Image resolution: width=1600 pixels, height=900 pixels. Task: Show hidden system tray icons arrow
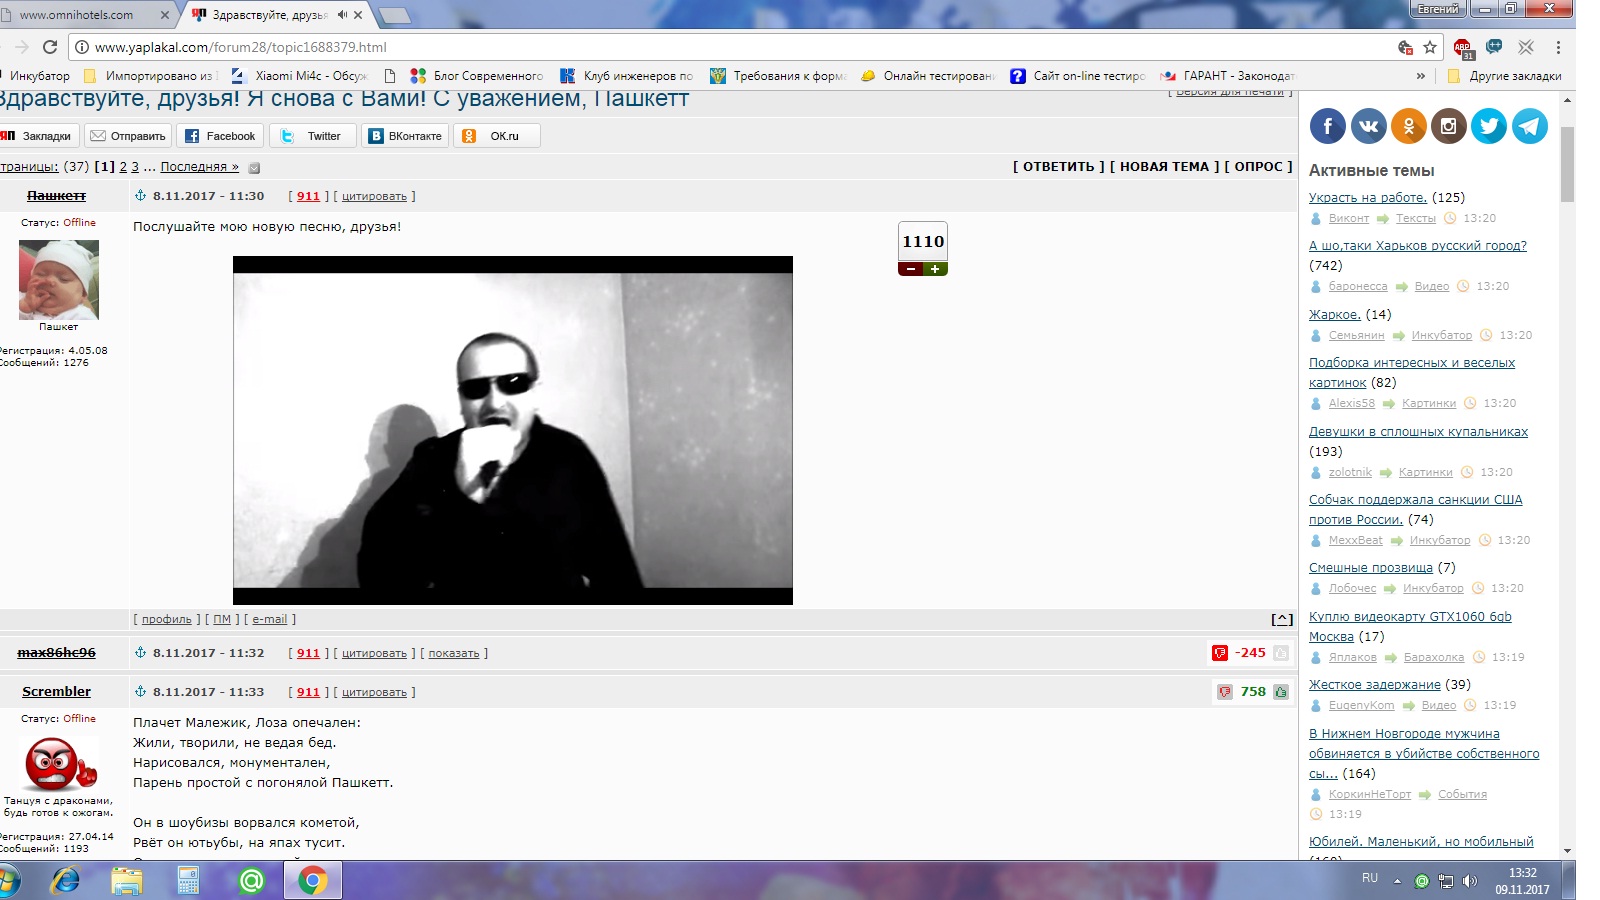1398,881
